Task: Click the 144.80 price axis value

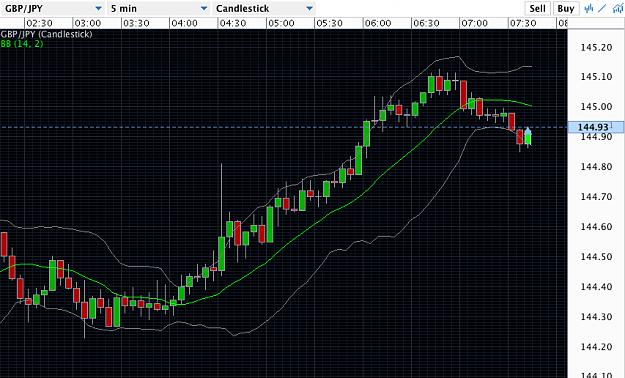Action: coord(596,167)
